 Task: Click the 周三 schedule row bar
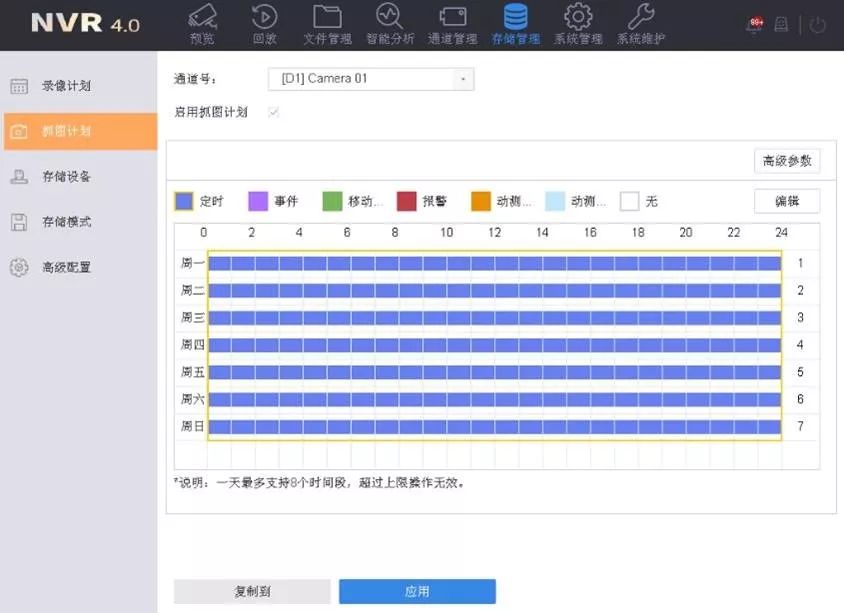pos(494,317)
